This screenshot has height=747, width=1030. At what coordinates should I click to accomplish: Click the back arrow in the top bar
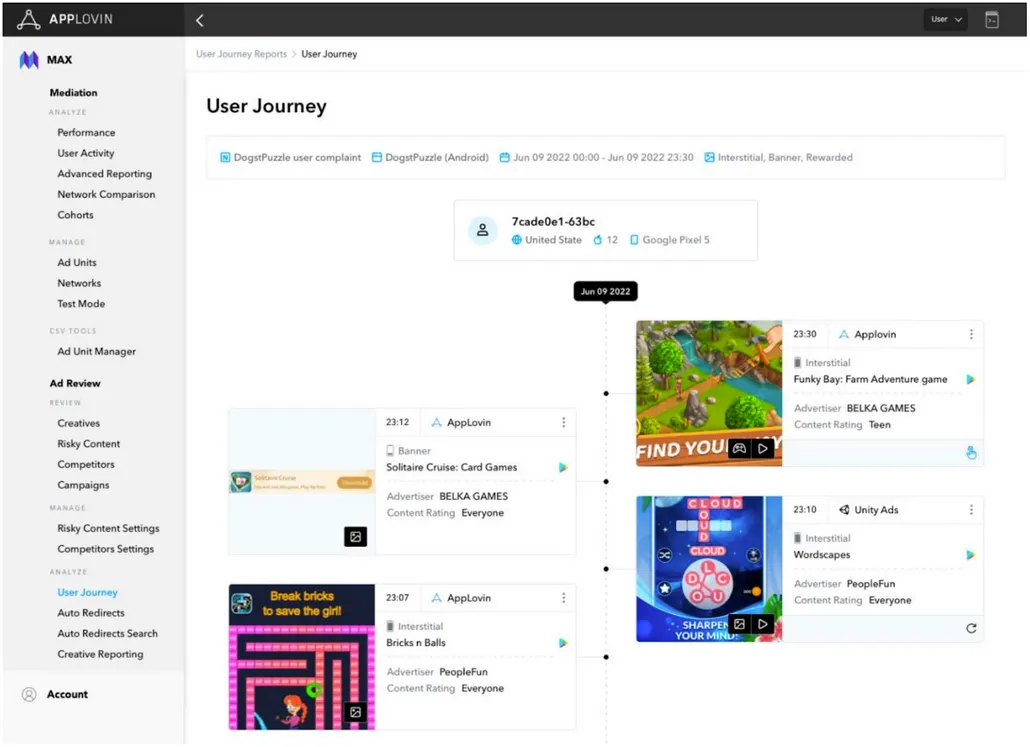pyautogui.click(x=199, y=19)
